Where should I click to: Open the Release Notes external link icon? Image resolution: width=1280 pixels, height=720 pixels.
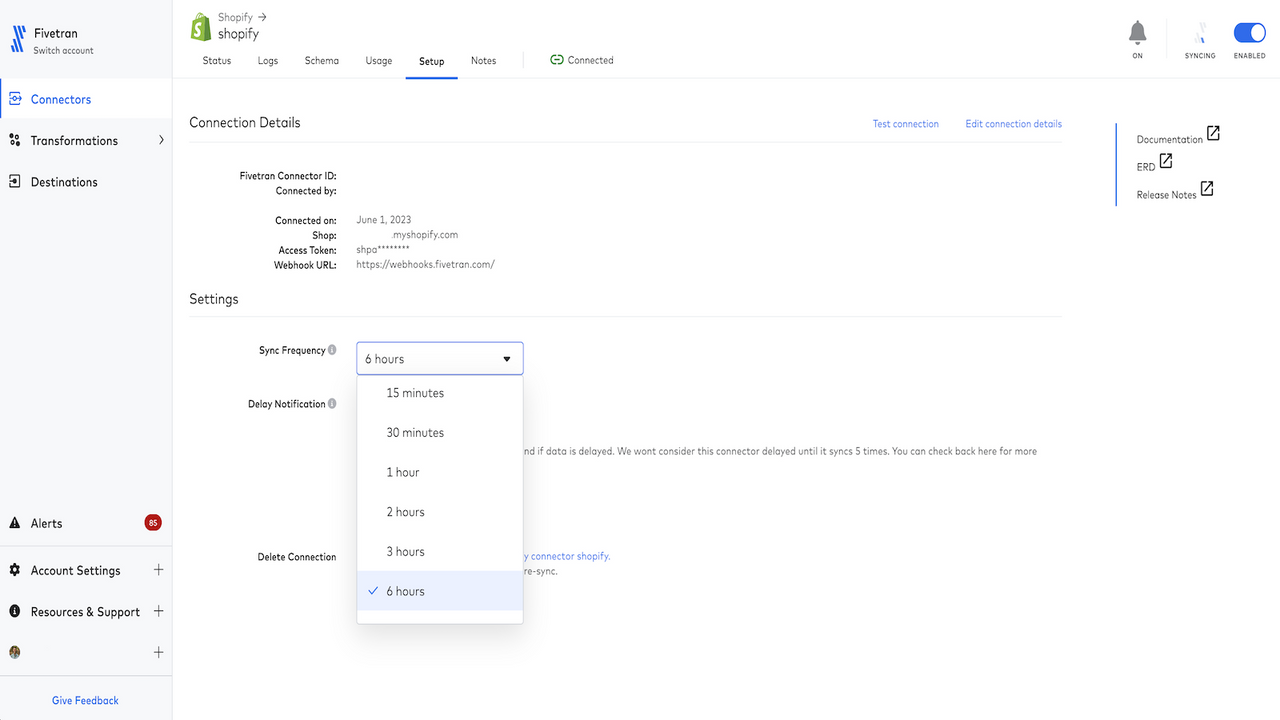[x=1207, y=188]
